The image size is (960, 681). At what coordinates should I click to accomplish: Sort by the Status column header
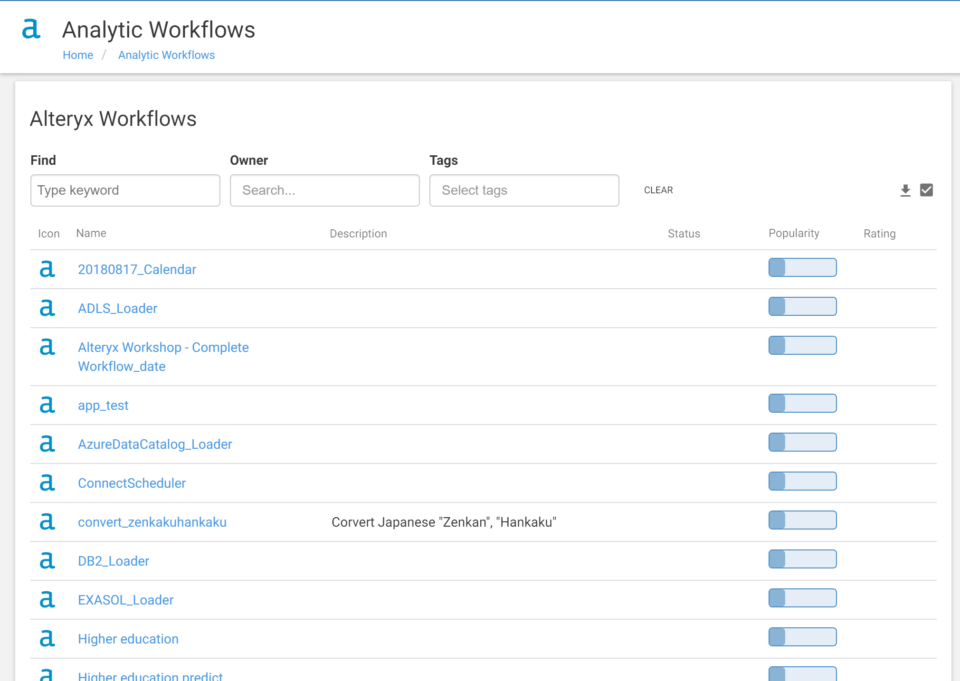[x=684, y=233]
